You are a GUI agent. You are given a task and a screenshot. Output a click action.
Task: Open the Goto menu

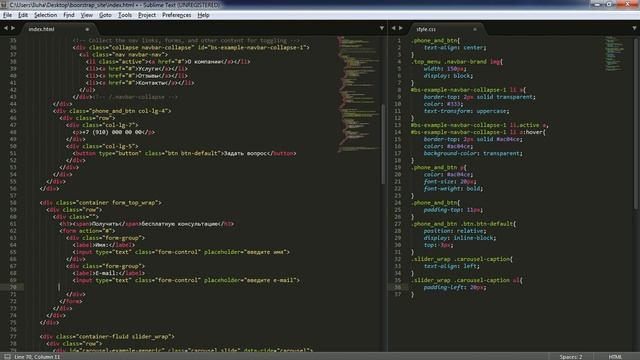click(x=105, y=15)
